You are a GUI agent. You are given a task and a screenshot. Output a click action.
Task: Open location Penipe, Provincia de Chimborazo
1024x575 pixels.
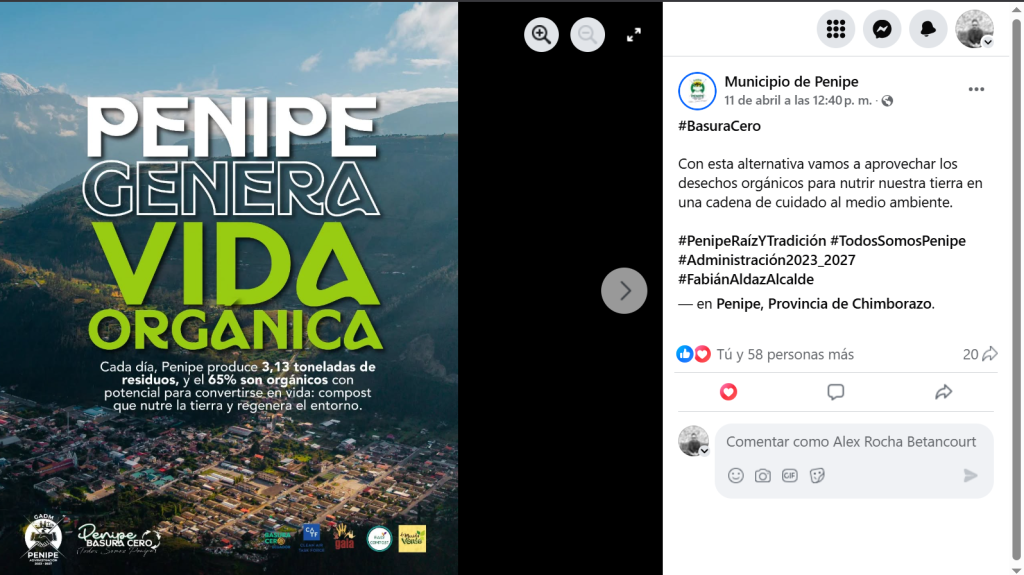(824, 304)
